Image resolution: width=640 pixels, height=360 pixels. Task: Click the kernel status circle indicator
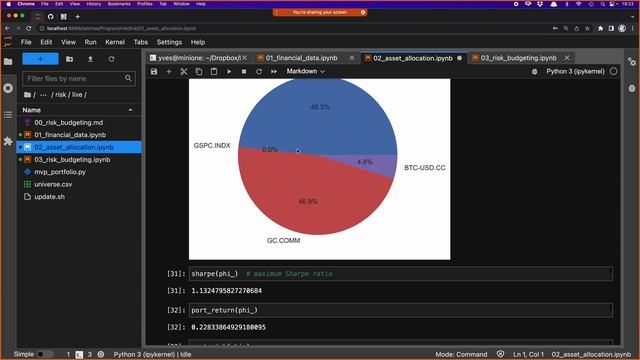613,71
